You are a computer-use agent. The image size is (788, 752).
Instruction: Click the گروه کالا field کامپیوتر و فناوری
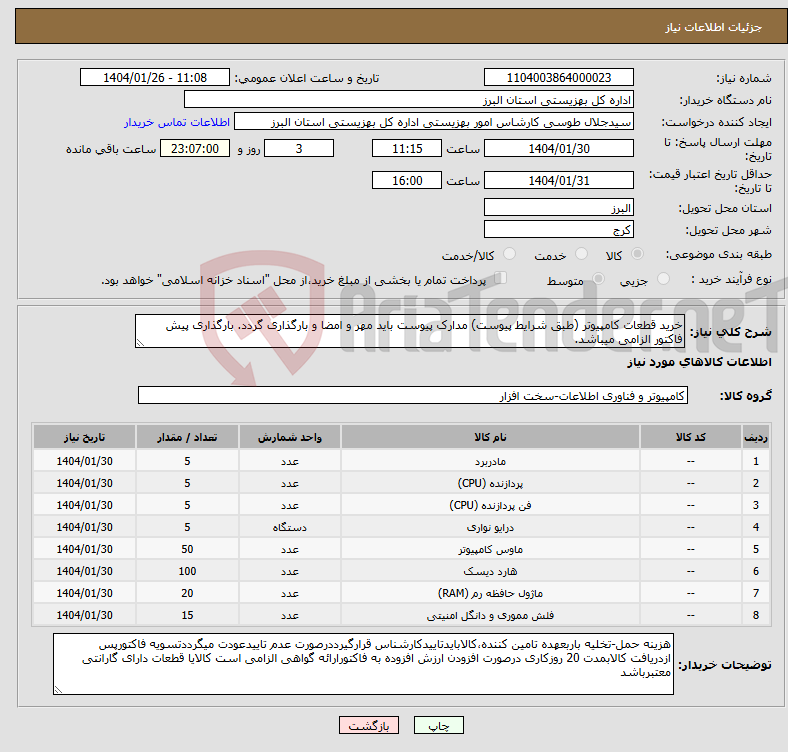[413, 396]
